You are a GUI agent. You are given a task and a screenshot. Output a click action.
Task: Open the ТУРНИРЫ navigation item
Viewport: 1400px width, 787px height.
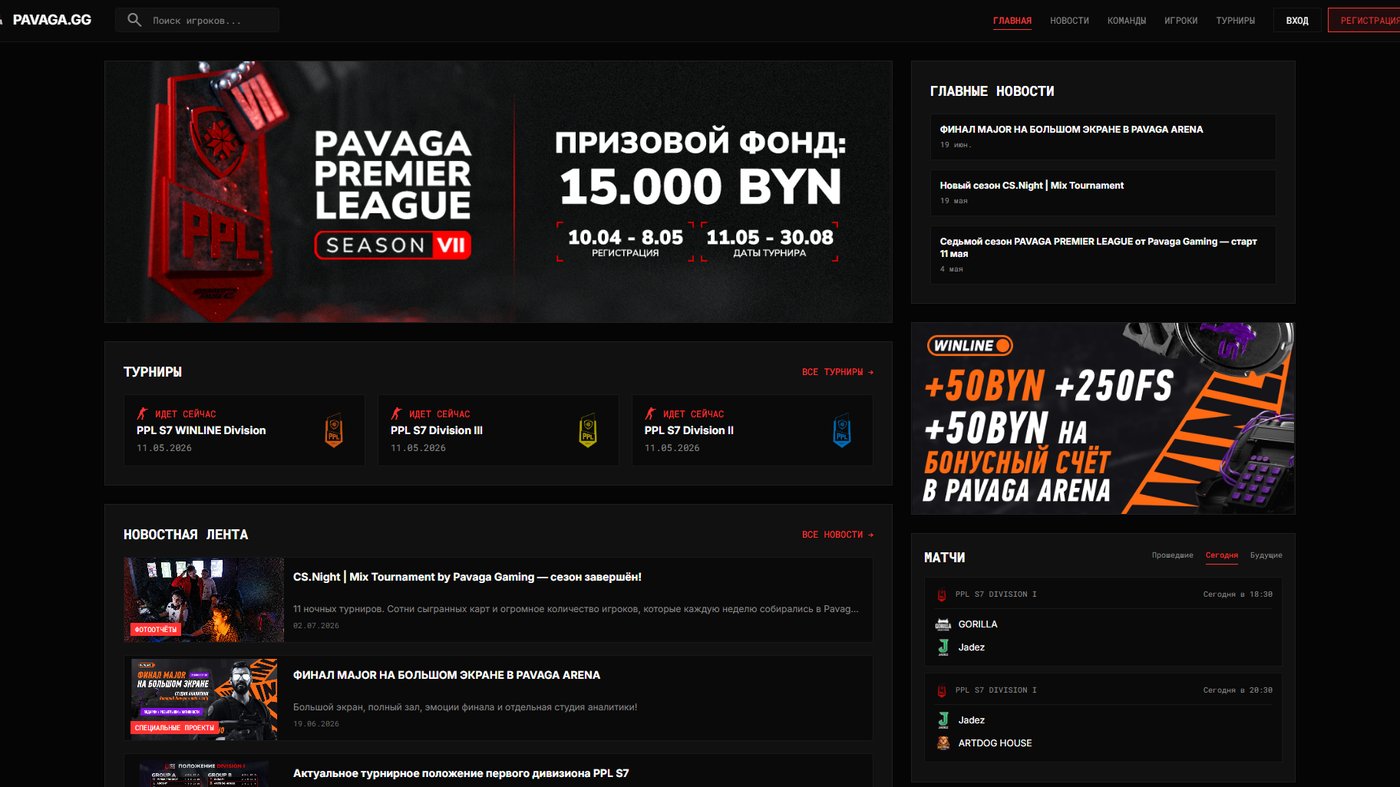click(x=1235, y=21)
